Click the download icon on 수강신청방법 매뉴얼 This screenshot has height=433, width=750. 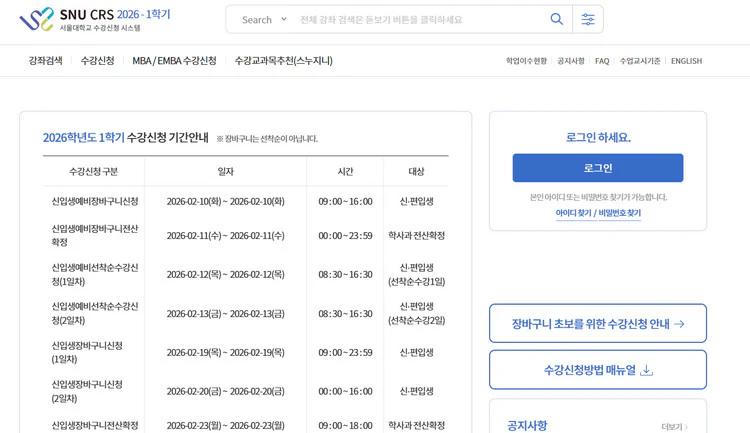click(x=647, y=370)
